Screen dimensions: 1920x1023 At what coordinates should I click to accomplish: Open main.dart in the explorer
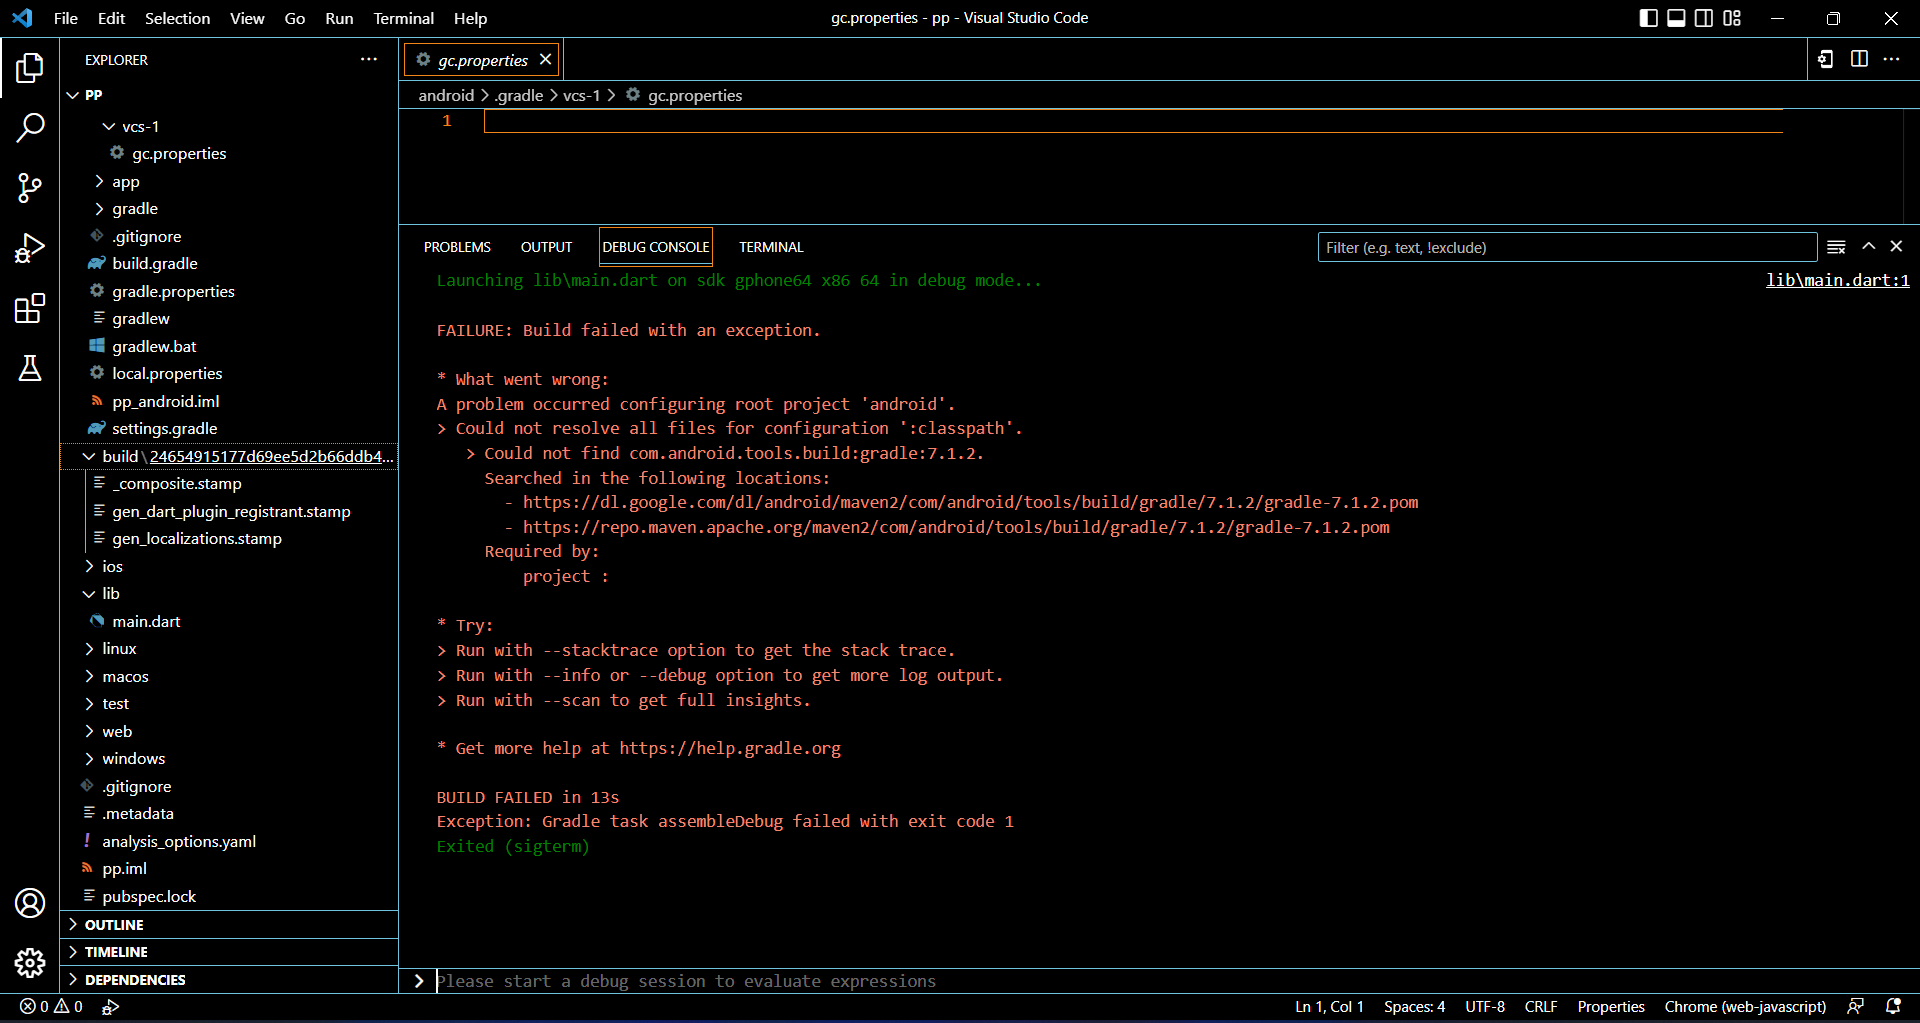[x=230, y=622]
